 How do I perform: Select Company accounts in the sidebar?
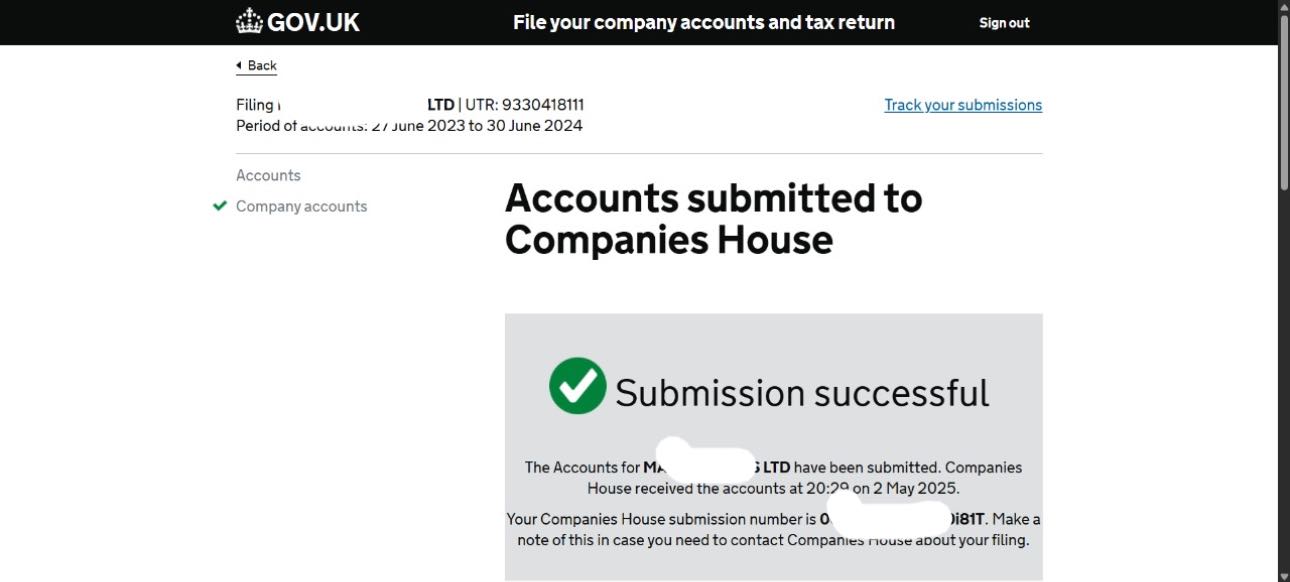click(301, 206)
